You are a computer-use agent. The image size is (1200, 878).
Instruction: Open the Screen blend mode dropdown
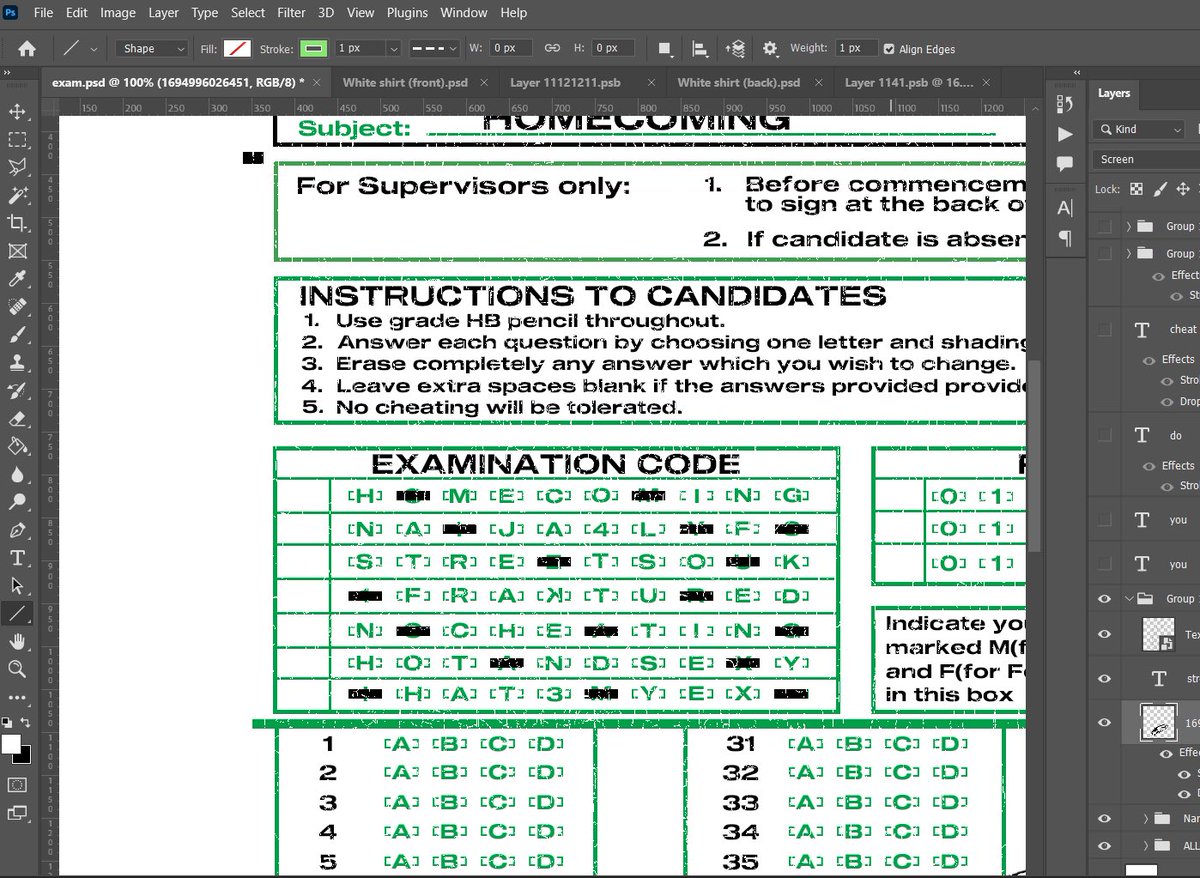(x=1146, y=159)
